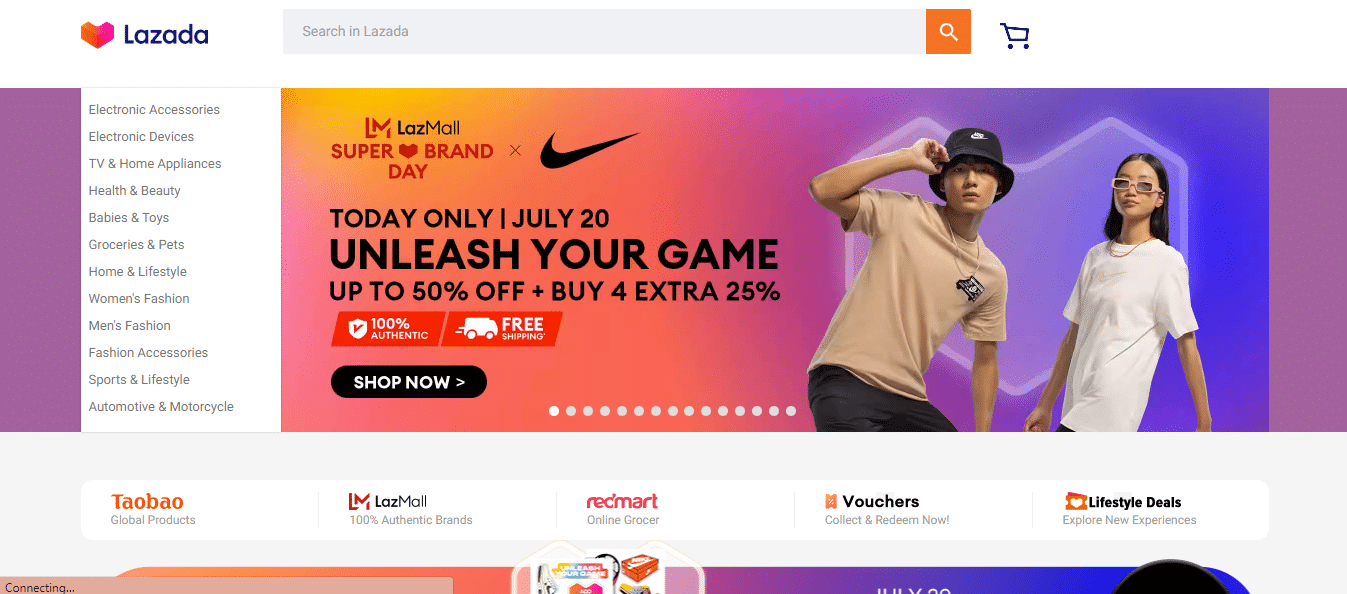
Task: Open the Groceries & Pets category
Action: (136, 245)
